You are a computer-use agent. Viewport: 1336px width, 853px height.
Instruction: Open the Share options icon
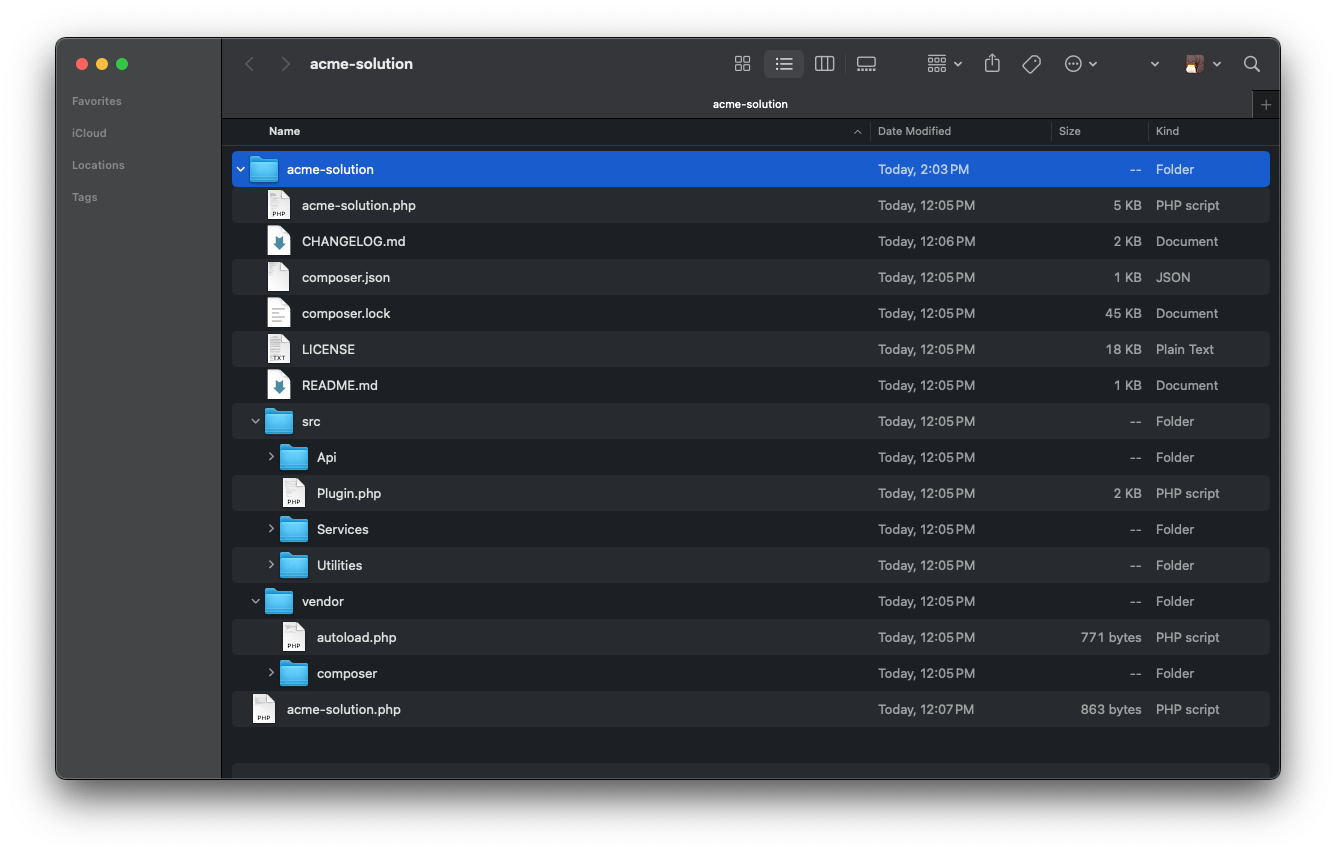991,63
